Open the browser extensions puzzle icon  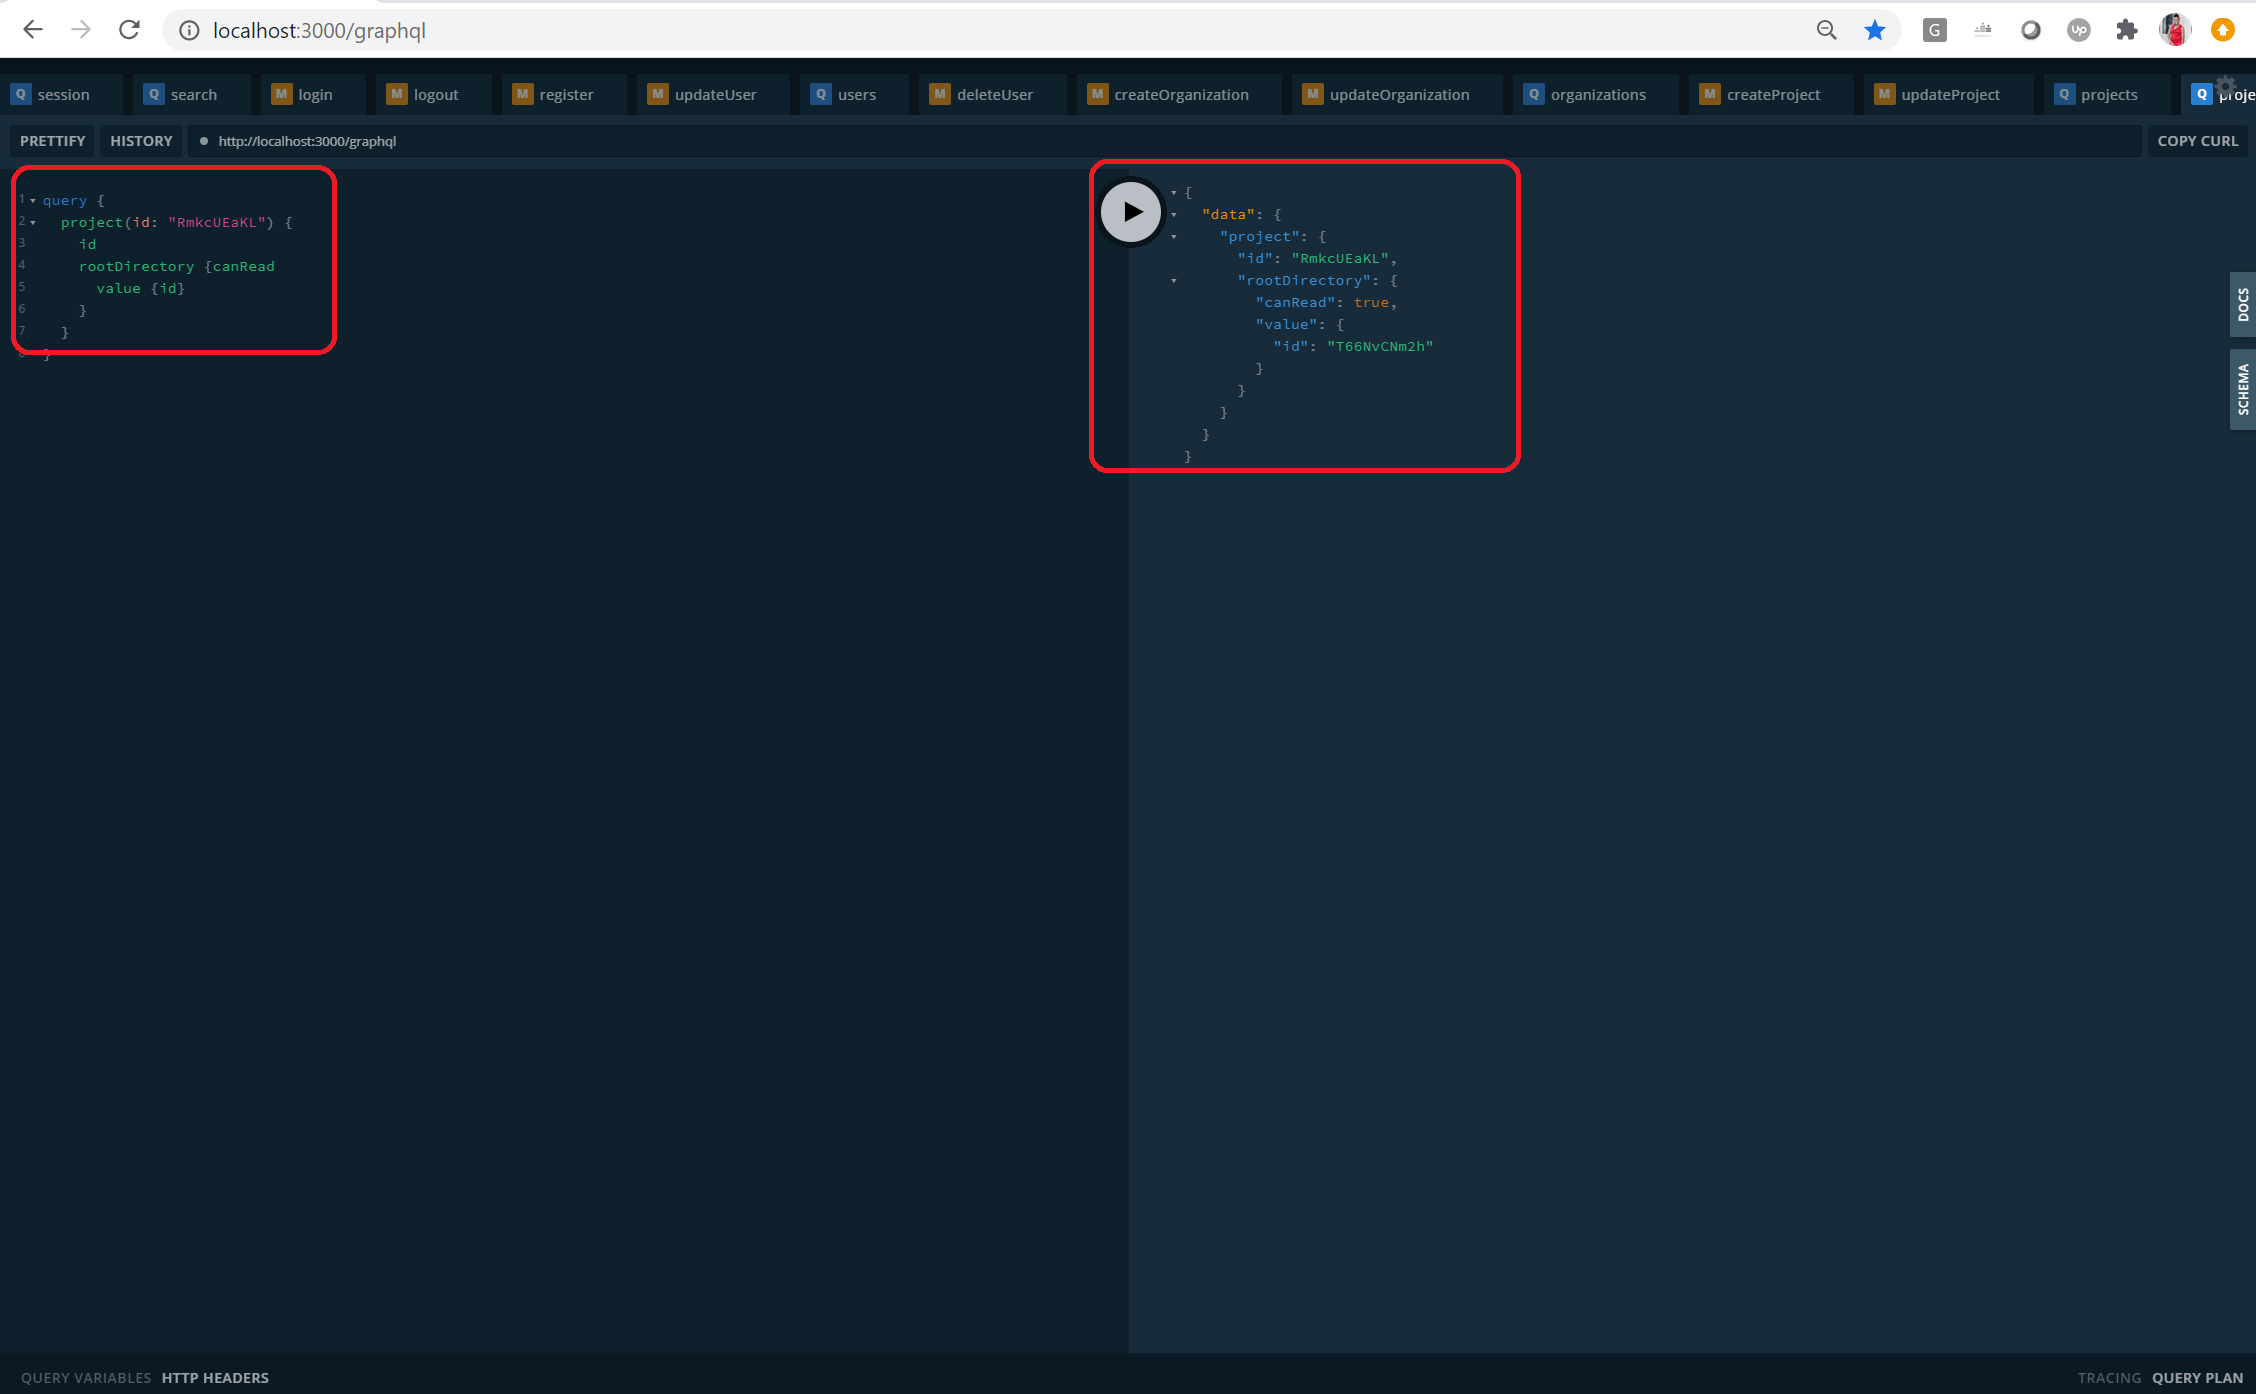[x=2126, y=29]
